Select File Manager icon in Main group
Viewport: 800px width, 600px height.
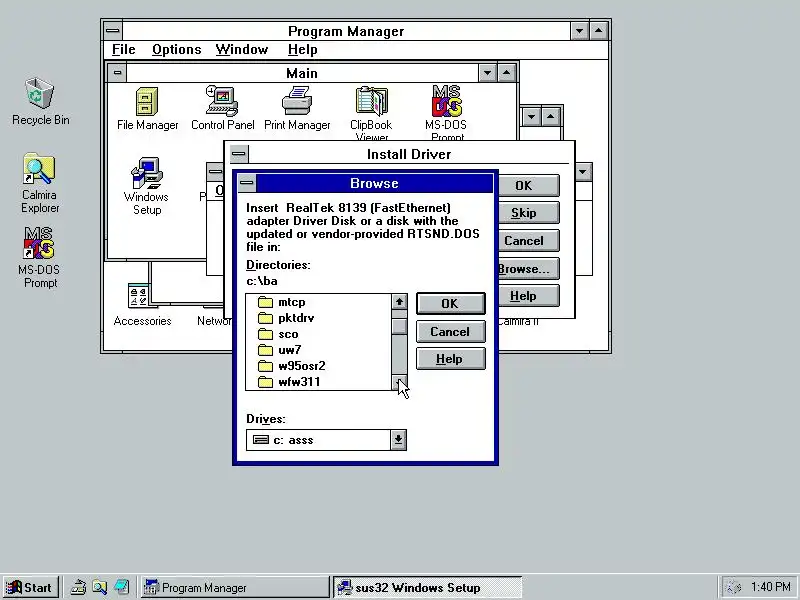[147, 102]
